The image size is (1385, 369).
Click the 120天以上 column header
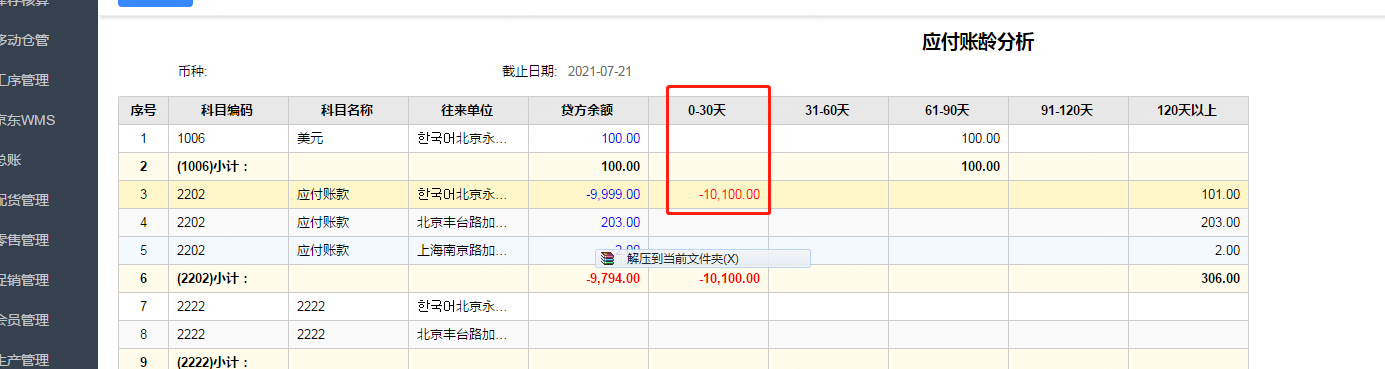coord(1188,110)
